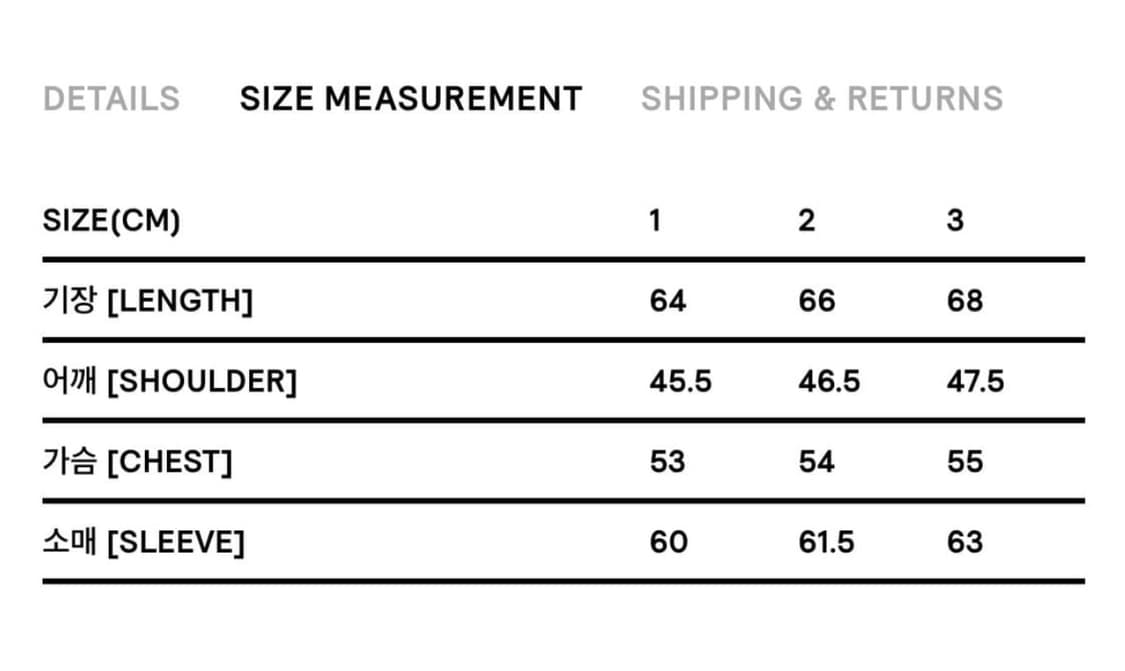Image resolution: width=1125 pixels, height=671 pixels.
Task: Click size column header 1
Action: (x=655, y=221)
